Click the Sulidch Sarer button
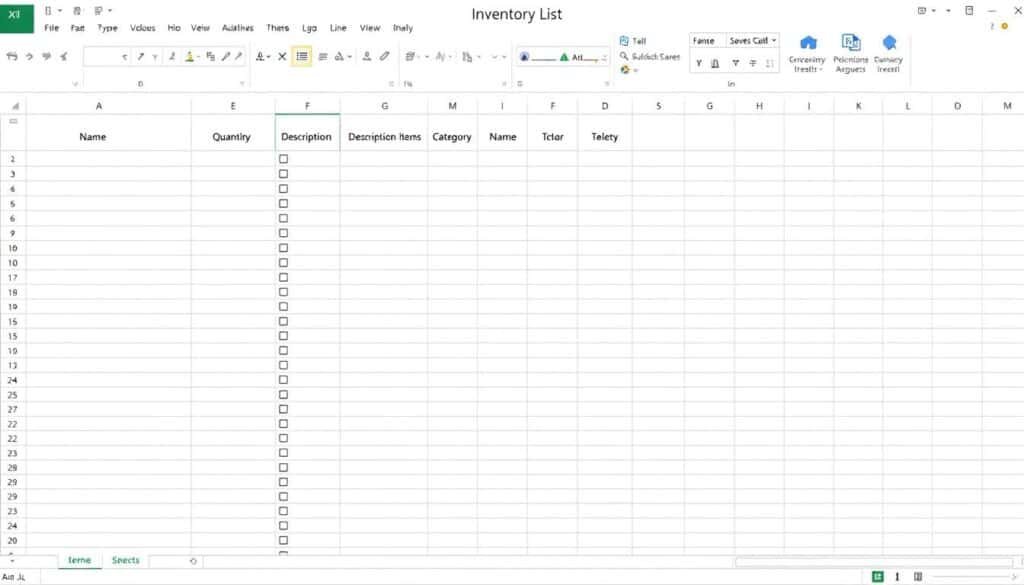This screenshot has width=1024, height=585. click(x=650, y=56)
